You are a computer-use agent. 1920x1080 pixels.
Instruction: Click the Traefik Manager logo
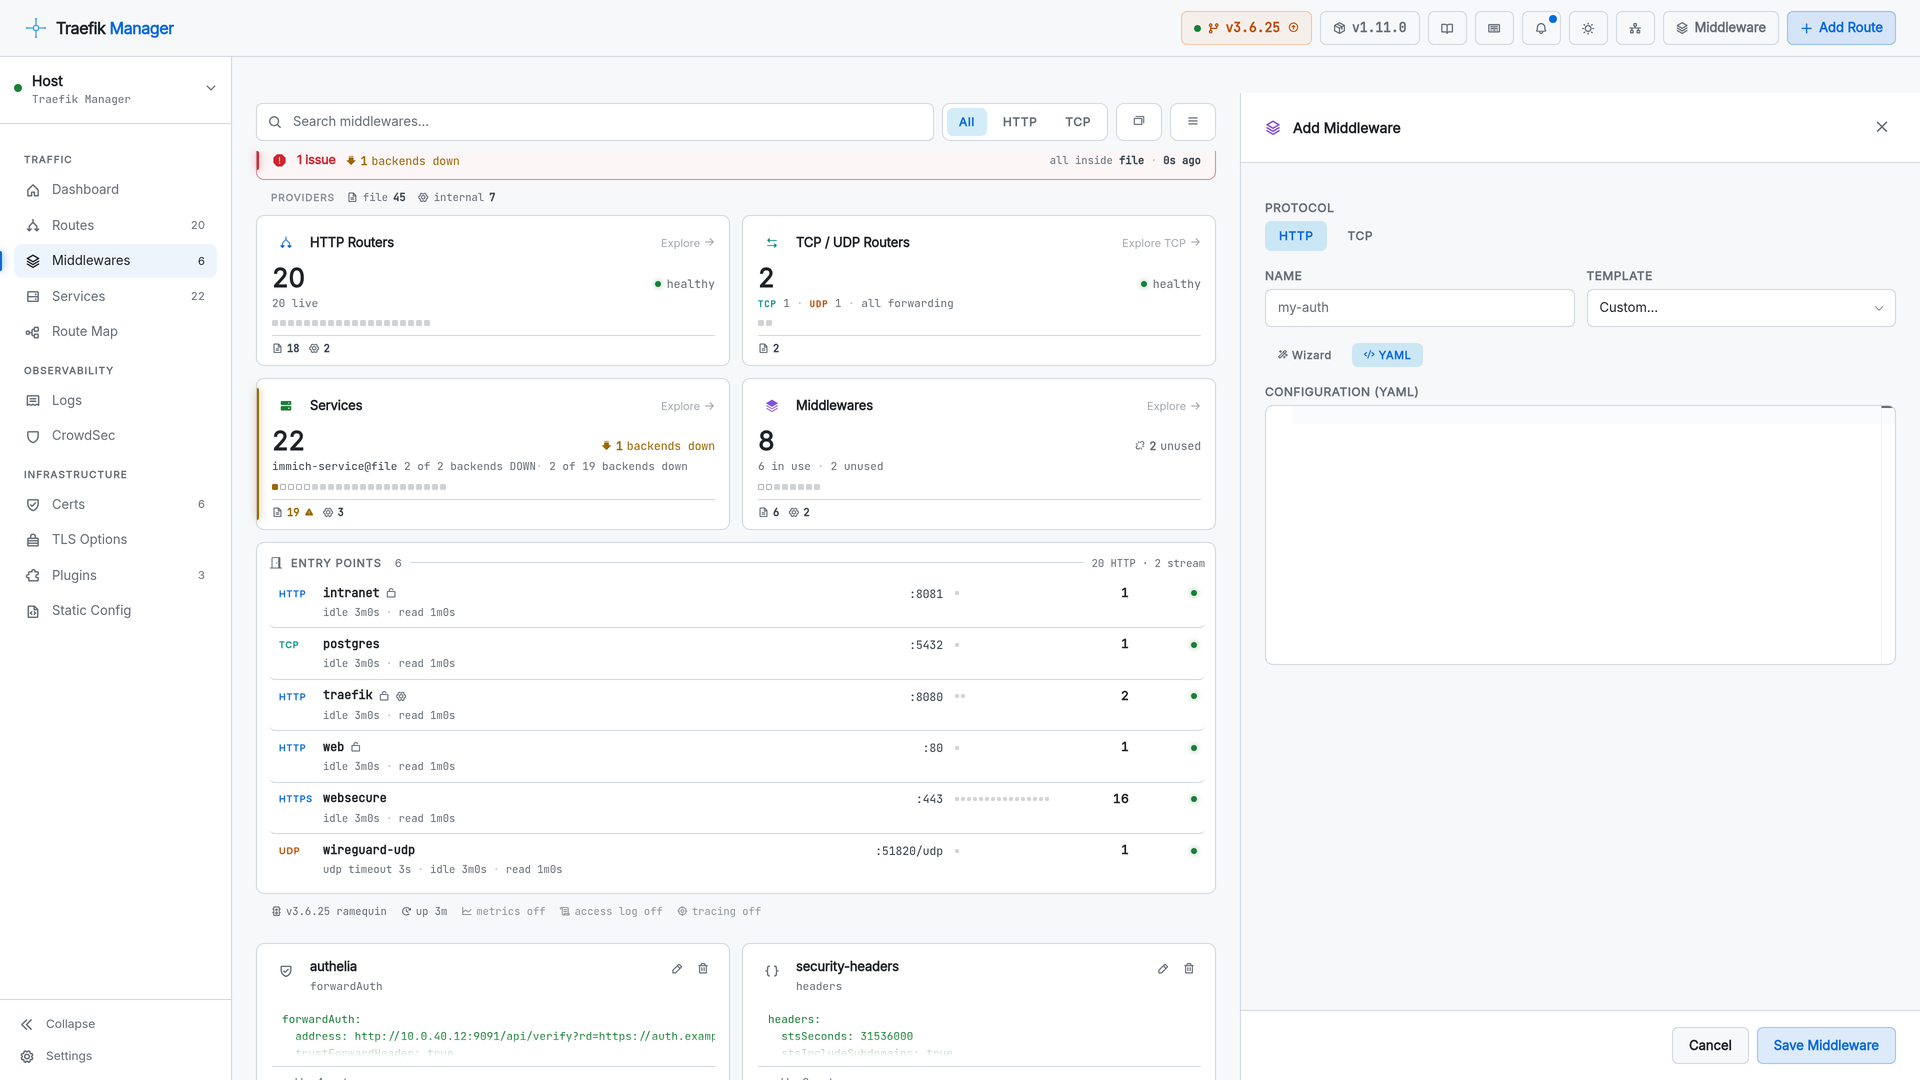click(99, 28)
